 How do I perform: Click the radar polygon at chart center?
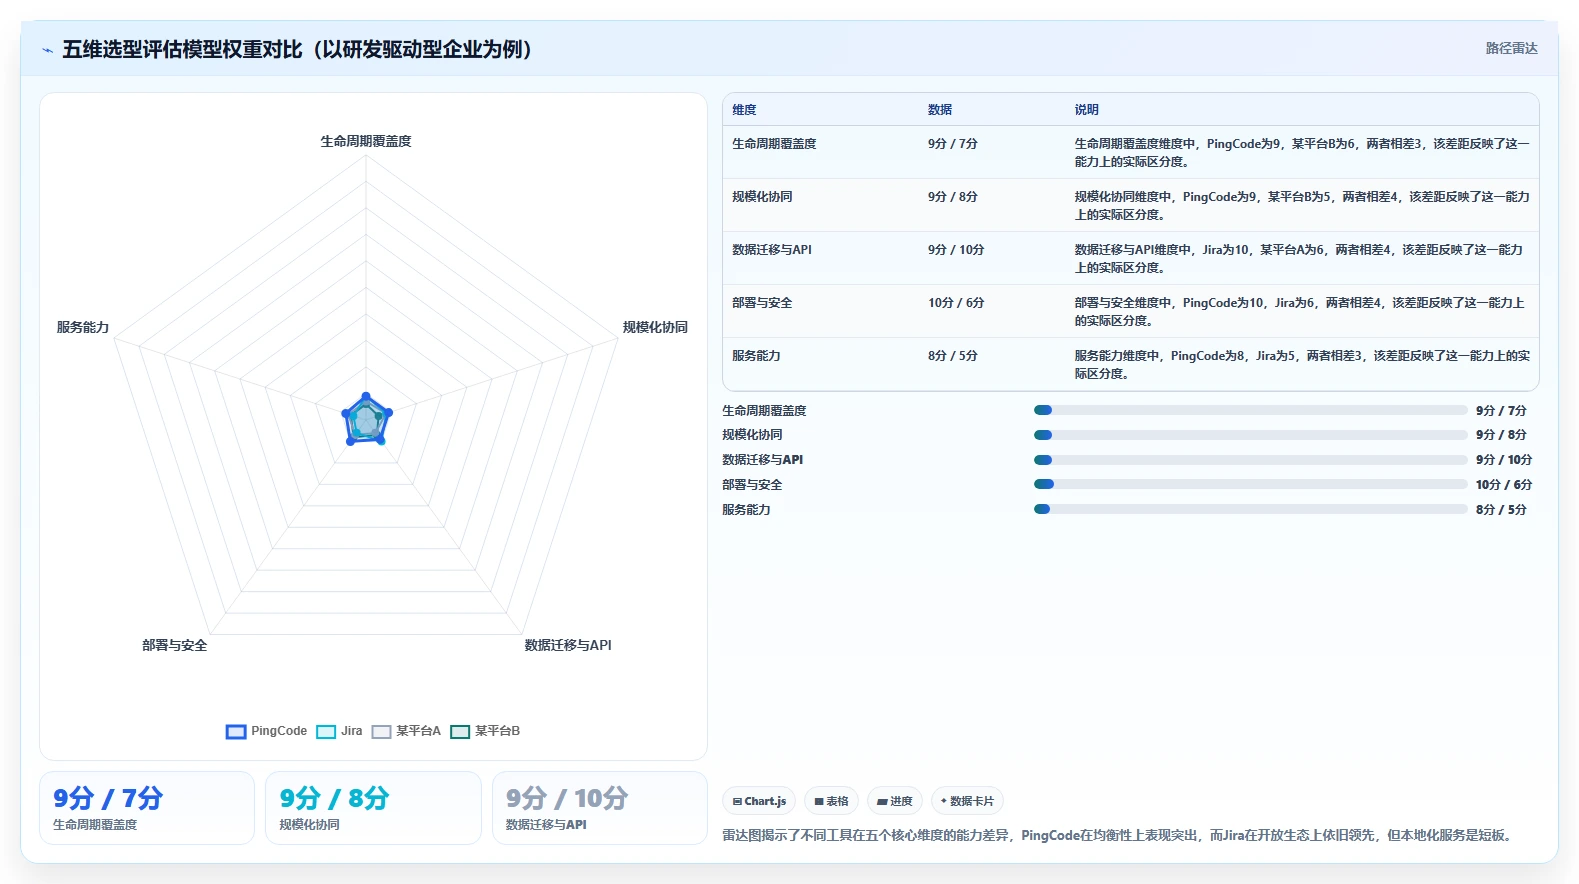366,421
